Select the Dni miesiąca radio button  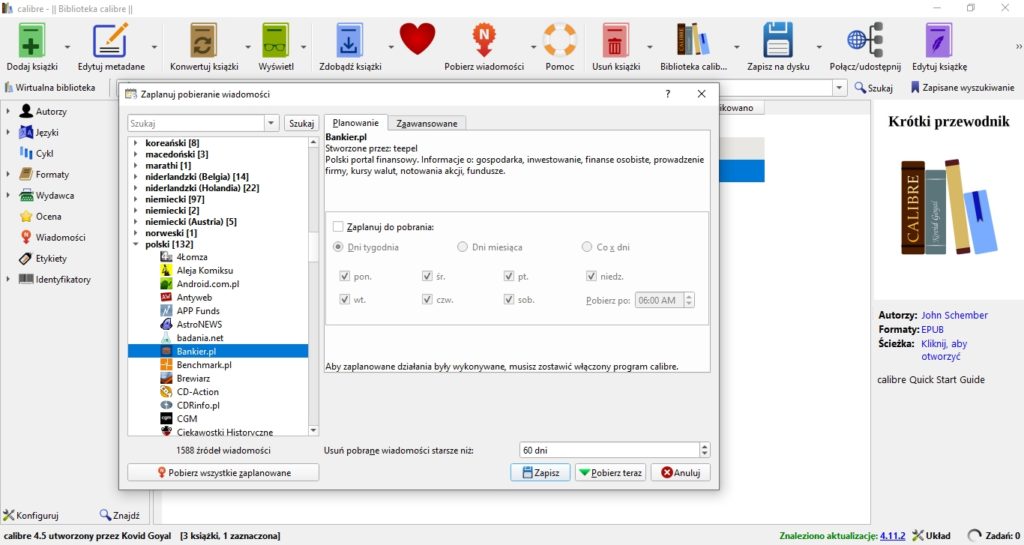(x=462, y=247)
